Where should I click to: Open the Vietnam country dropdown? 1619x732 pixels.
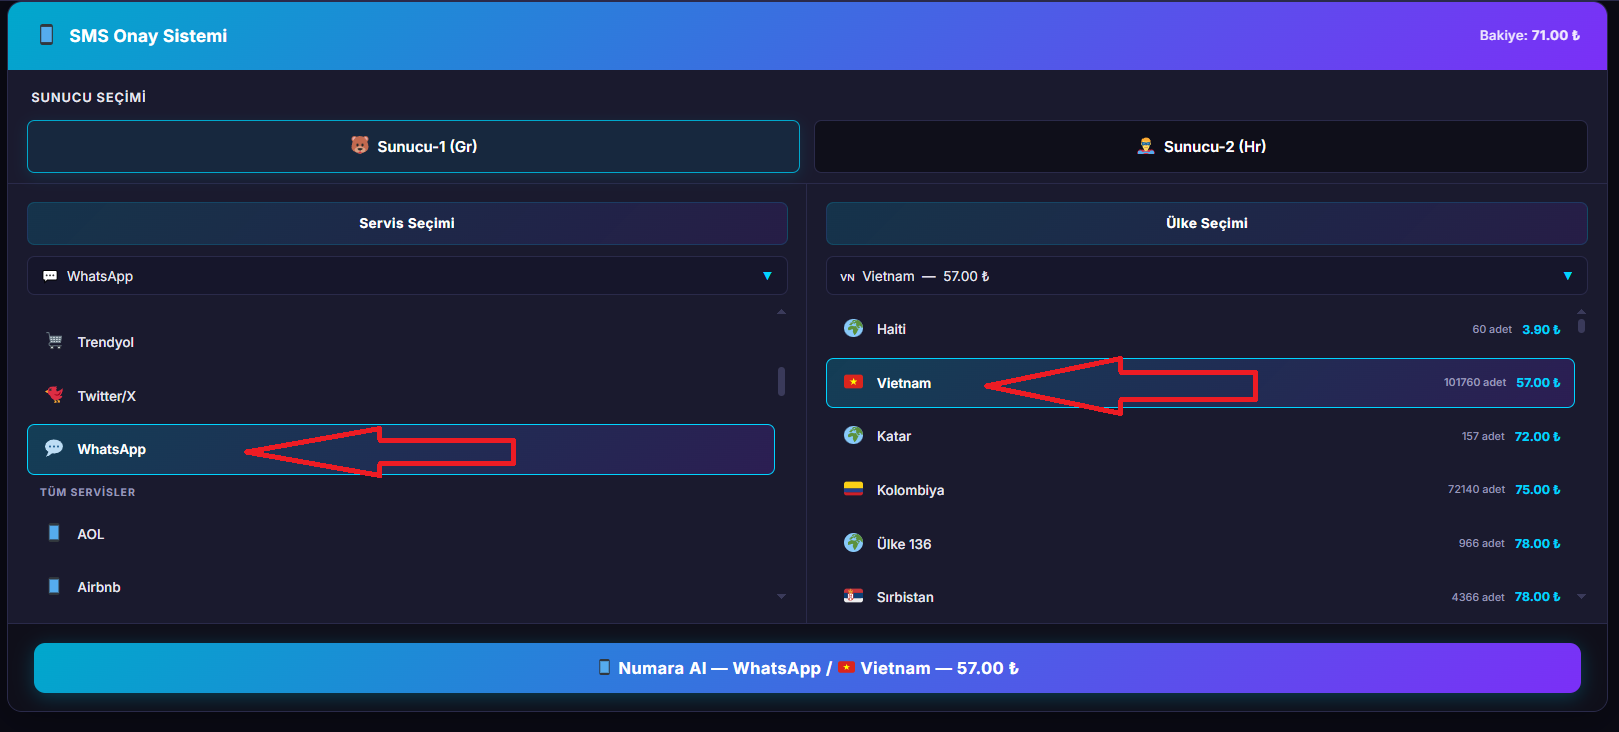[1206, 276]
